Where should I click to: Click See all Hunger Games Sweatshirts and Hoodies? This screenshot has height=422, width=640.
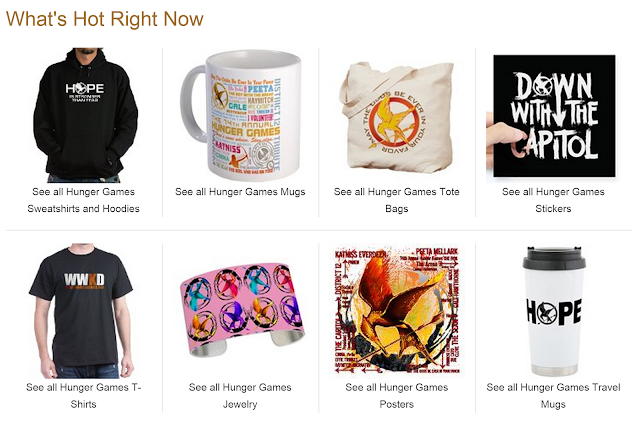(83, 200)
